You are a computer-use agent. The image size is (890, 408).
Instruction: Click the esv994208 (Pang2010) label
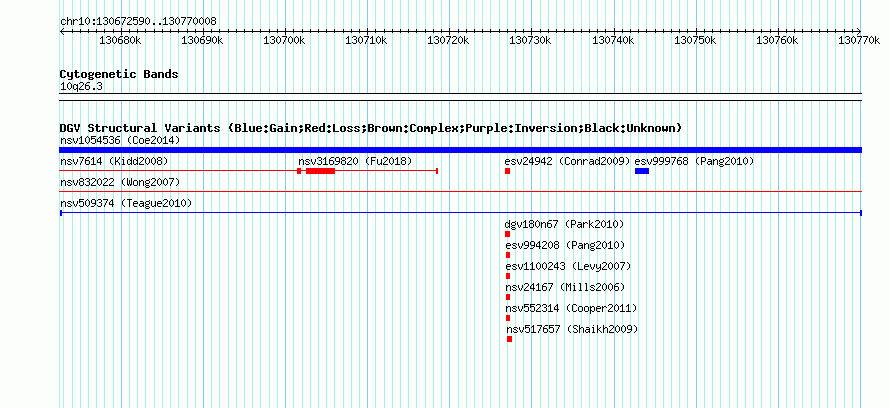(565, 245)
